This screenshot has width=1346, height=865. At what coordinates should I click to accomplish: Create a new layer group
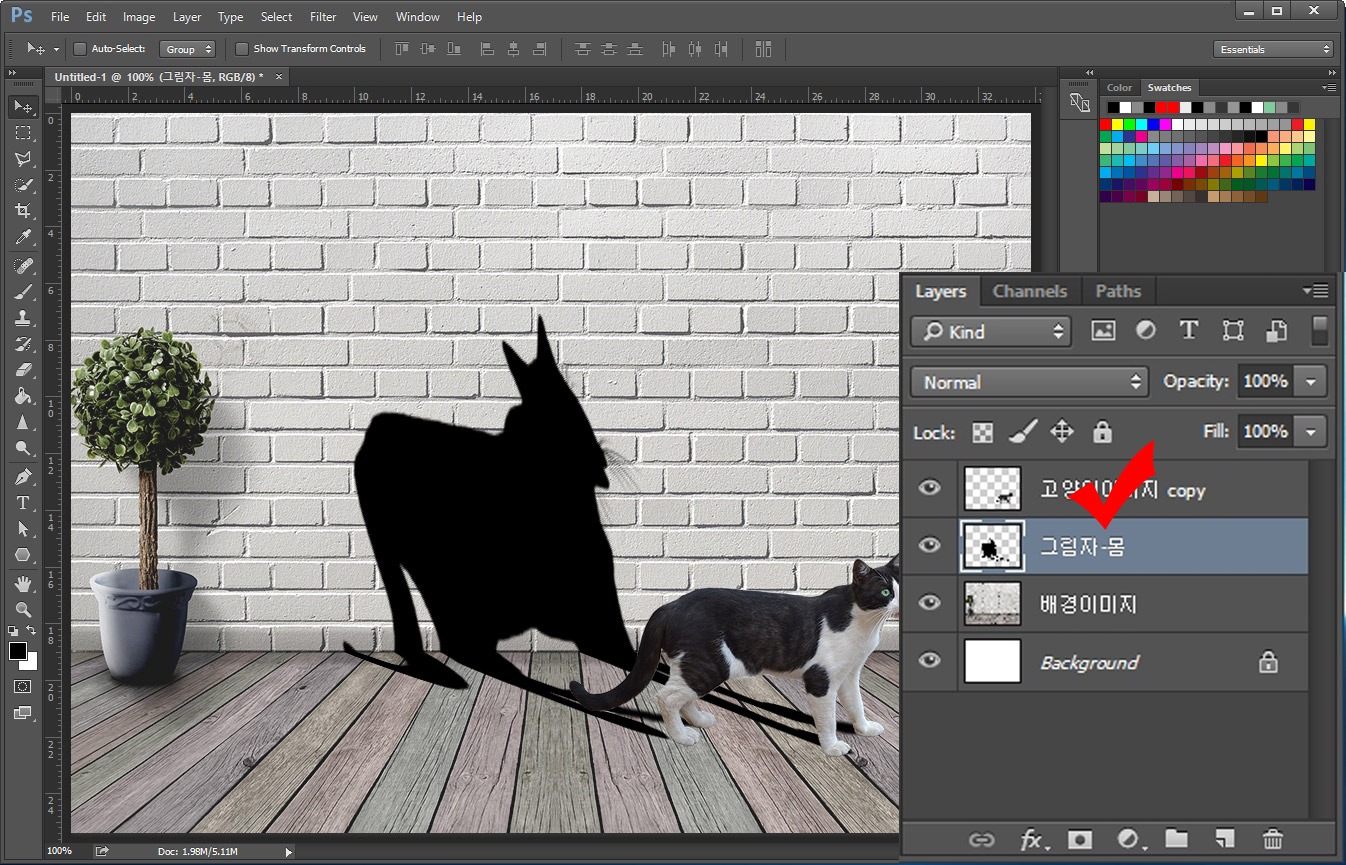coord(1176,840)
